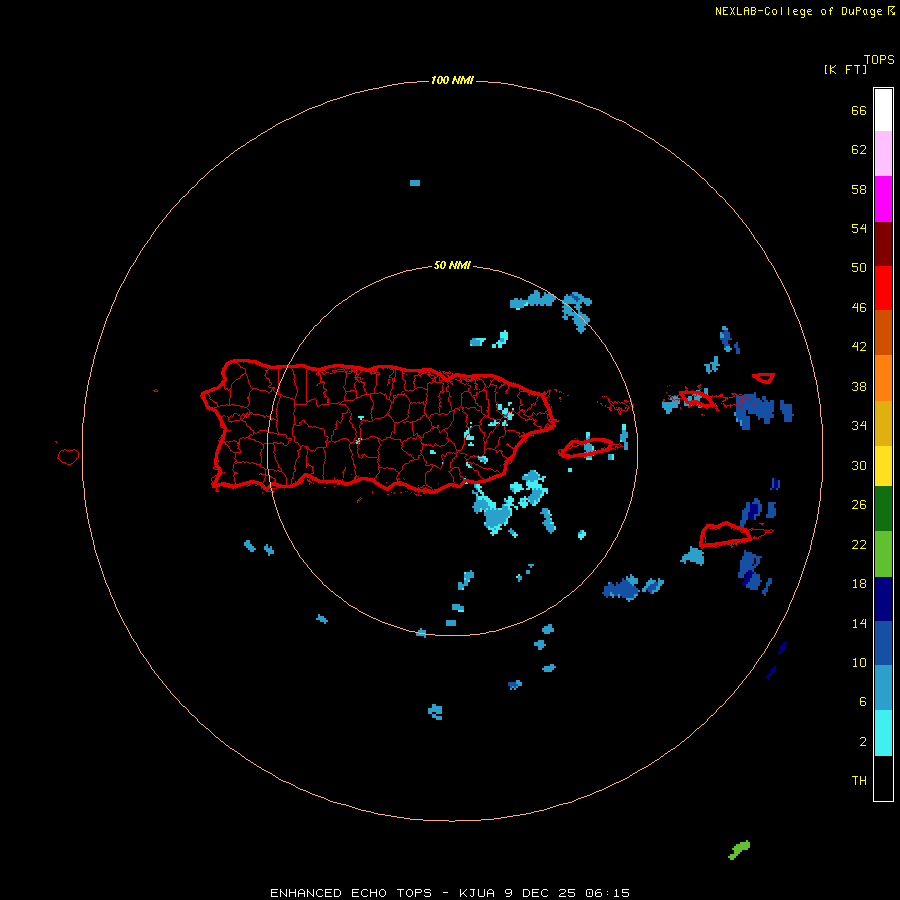Screen dimensions: 900x900
Task: Click the black TH threshold legend box
Action: pos(883,778)
